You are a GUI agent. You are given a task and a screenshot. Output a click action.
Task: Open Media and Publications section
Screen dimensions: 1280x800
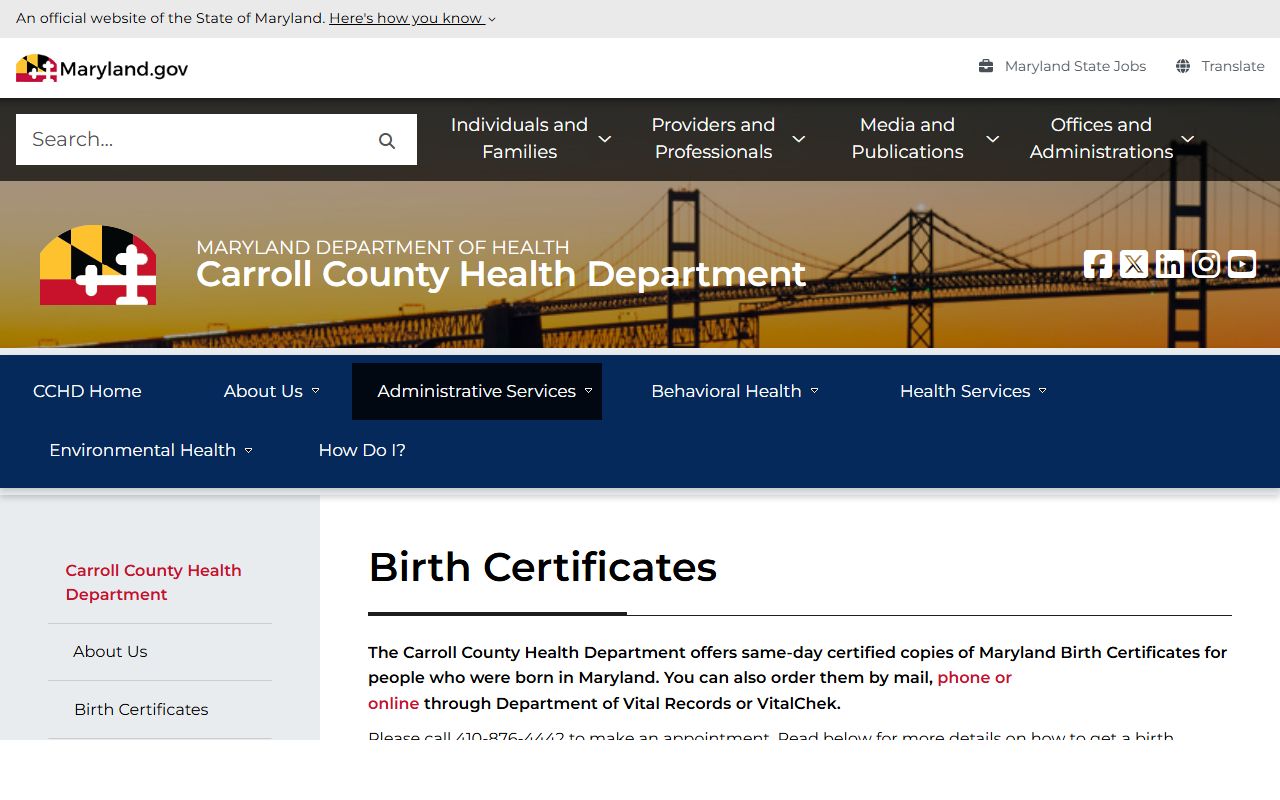point(907,139)
